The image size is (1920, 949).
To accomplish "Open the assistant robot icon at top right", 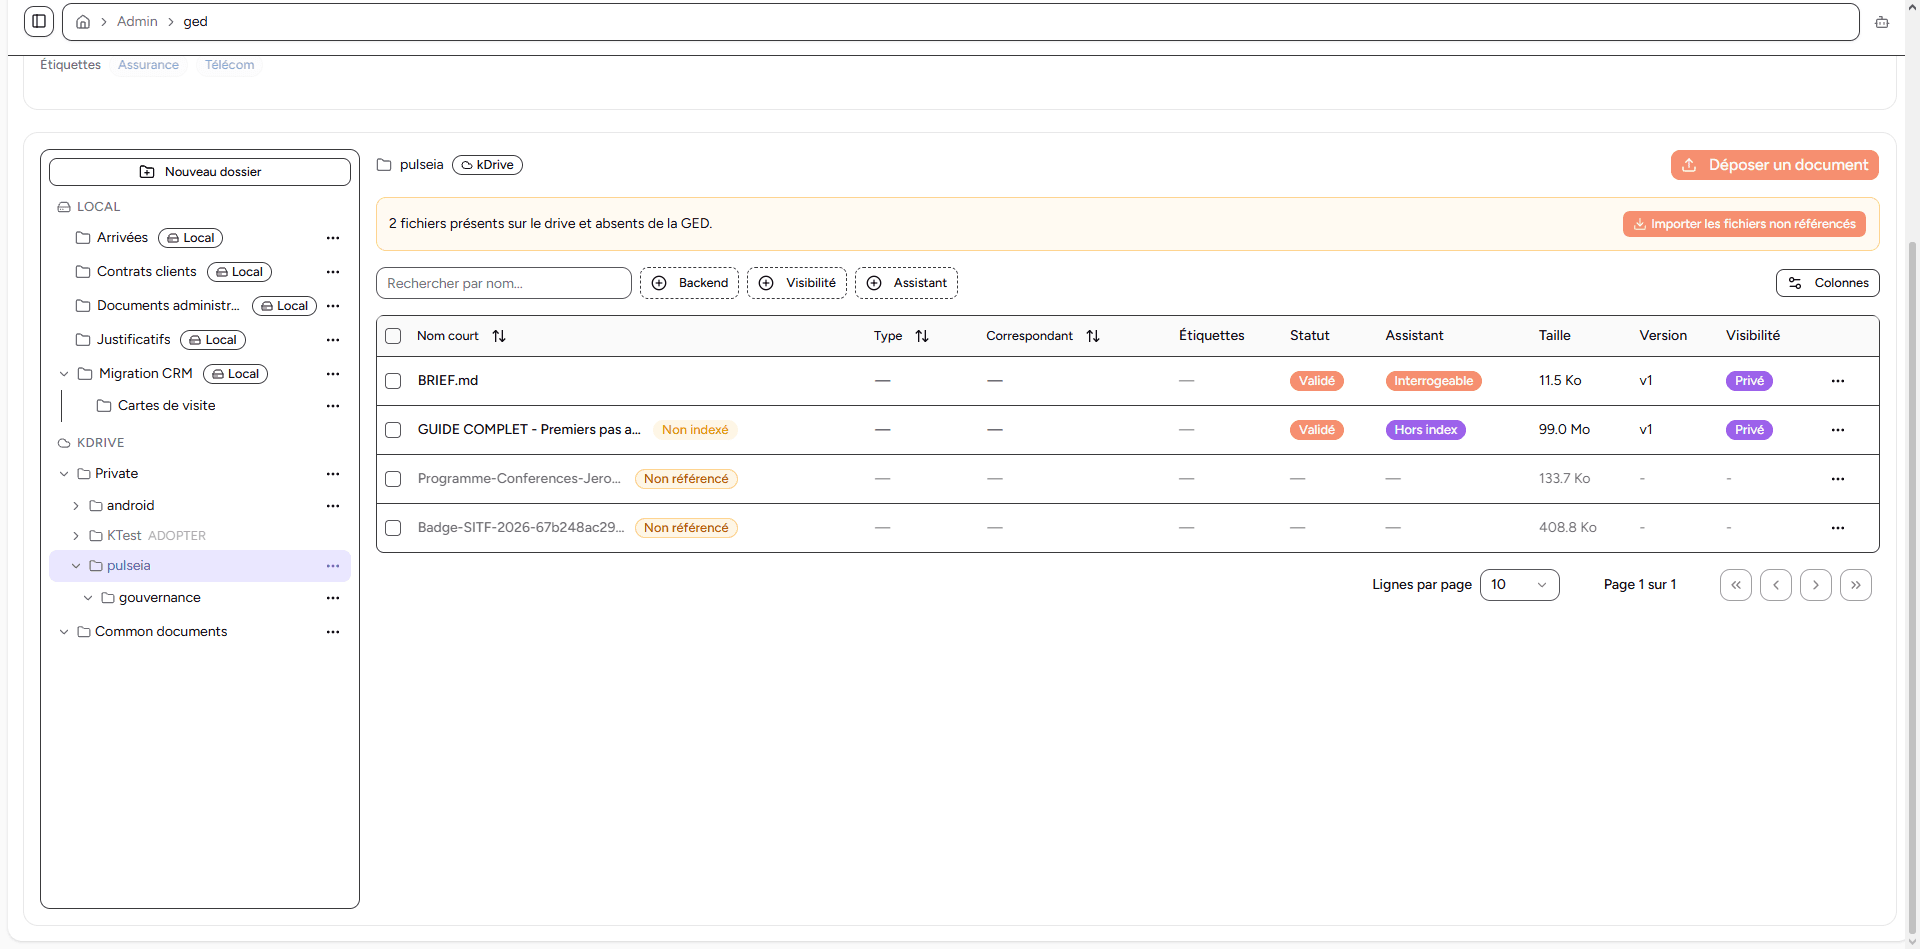I will pos(1882,22).
